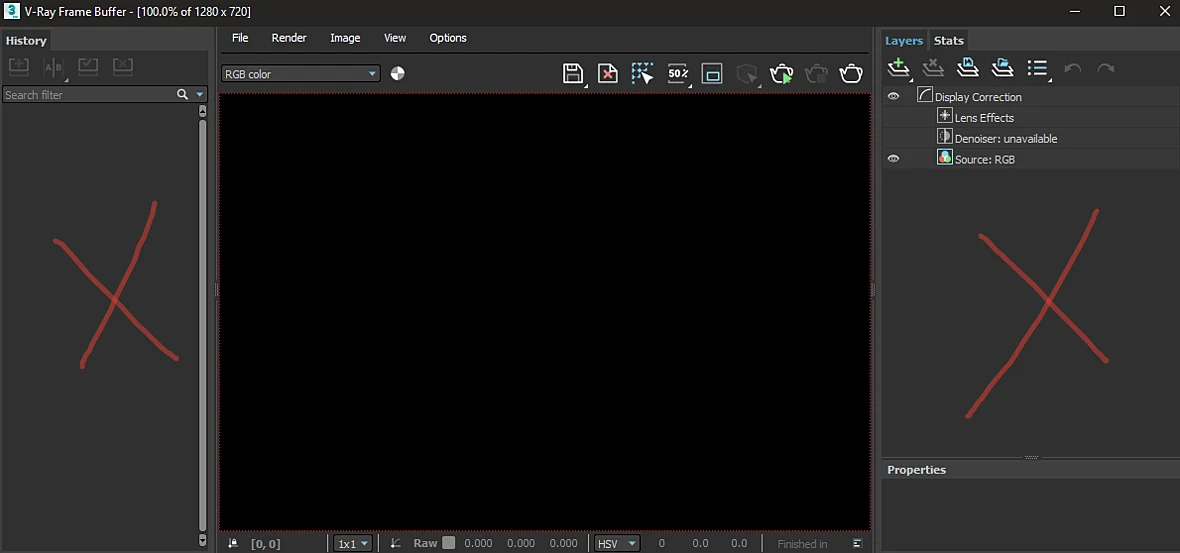Click the History panel vertical scrollbar track
The width and height of the screenshot is (1180, 553).
pyautogui.click(x=202, y=325)
